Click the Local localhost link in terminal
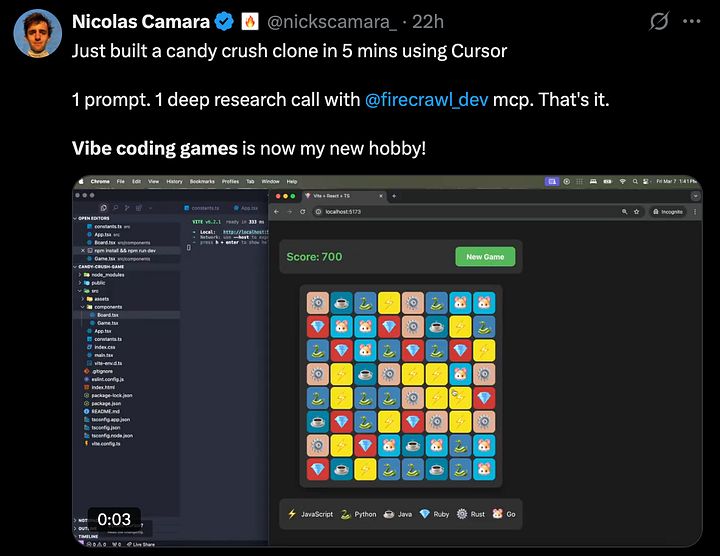The image size is (720, 556). [245, 232]
